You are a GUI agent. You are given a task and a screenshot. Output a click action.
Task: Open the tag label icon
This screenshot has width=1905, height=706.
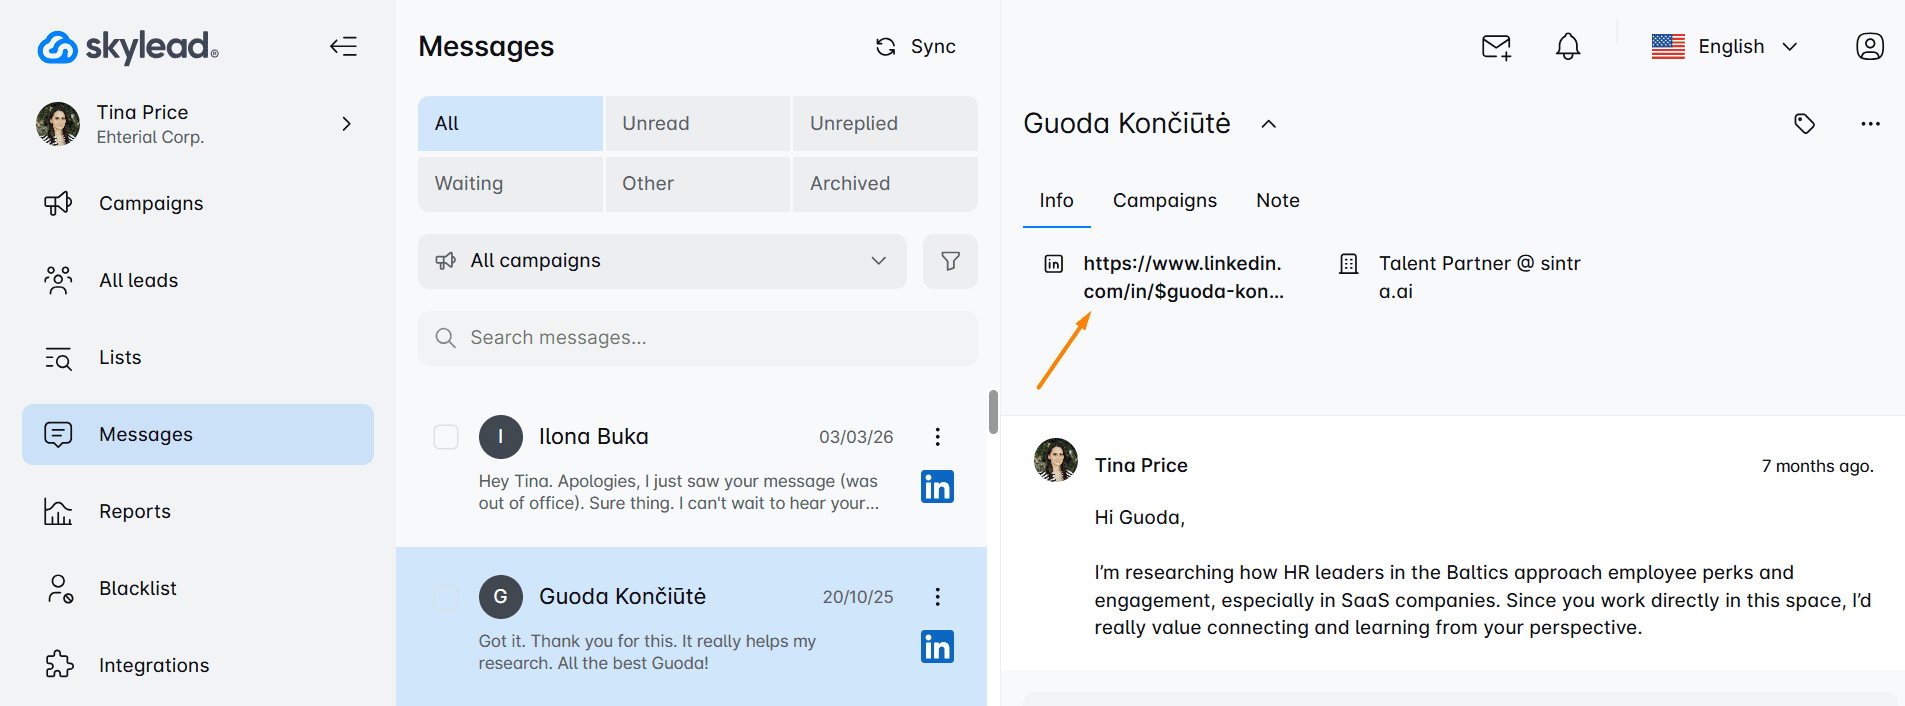1804,124
